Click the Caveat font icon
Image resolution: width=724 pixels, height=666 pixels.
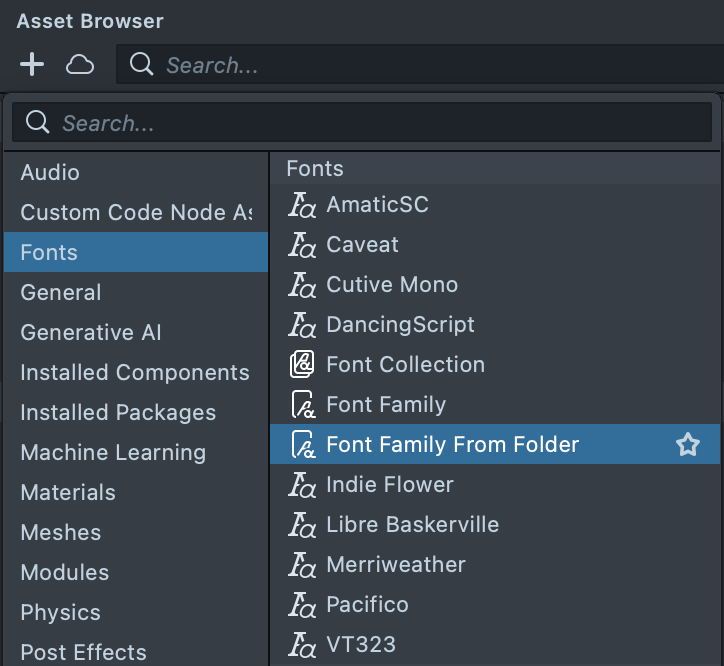302,245
